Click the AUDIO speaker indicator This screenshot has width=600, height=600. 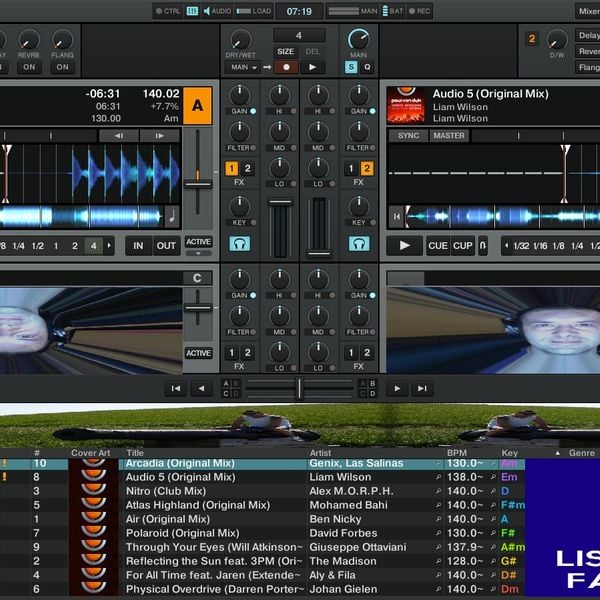(217, 11)
